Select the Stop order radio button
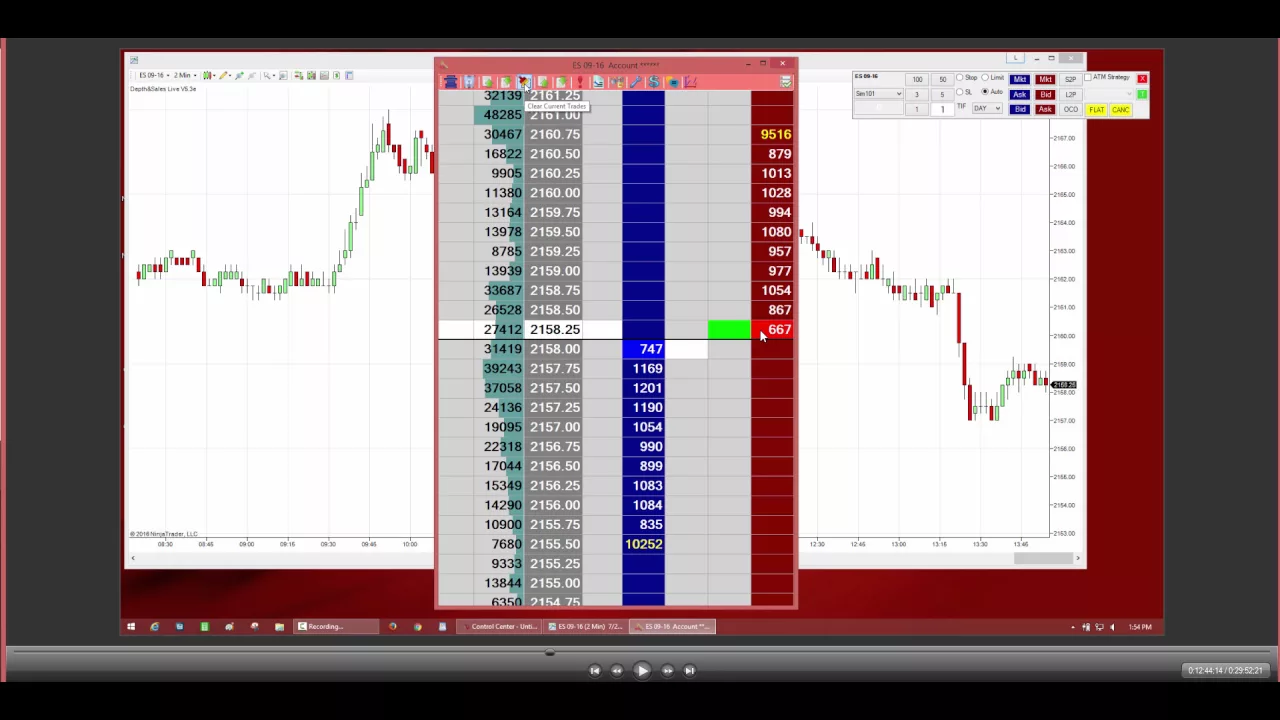The image size is (1280, 720). point(960,77)
